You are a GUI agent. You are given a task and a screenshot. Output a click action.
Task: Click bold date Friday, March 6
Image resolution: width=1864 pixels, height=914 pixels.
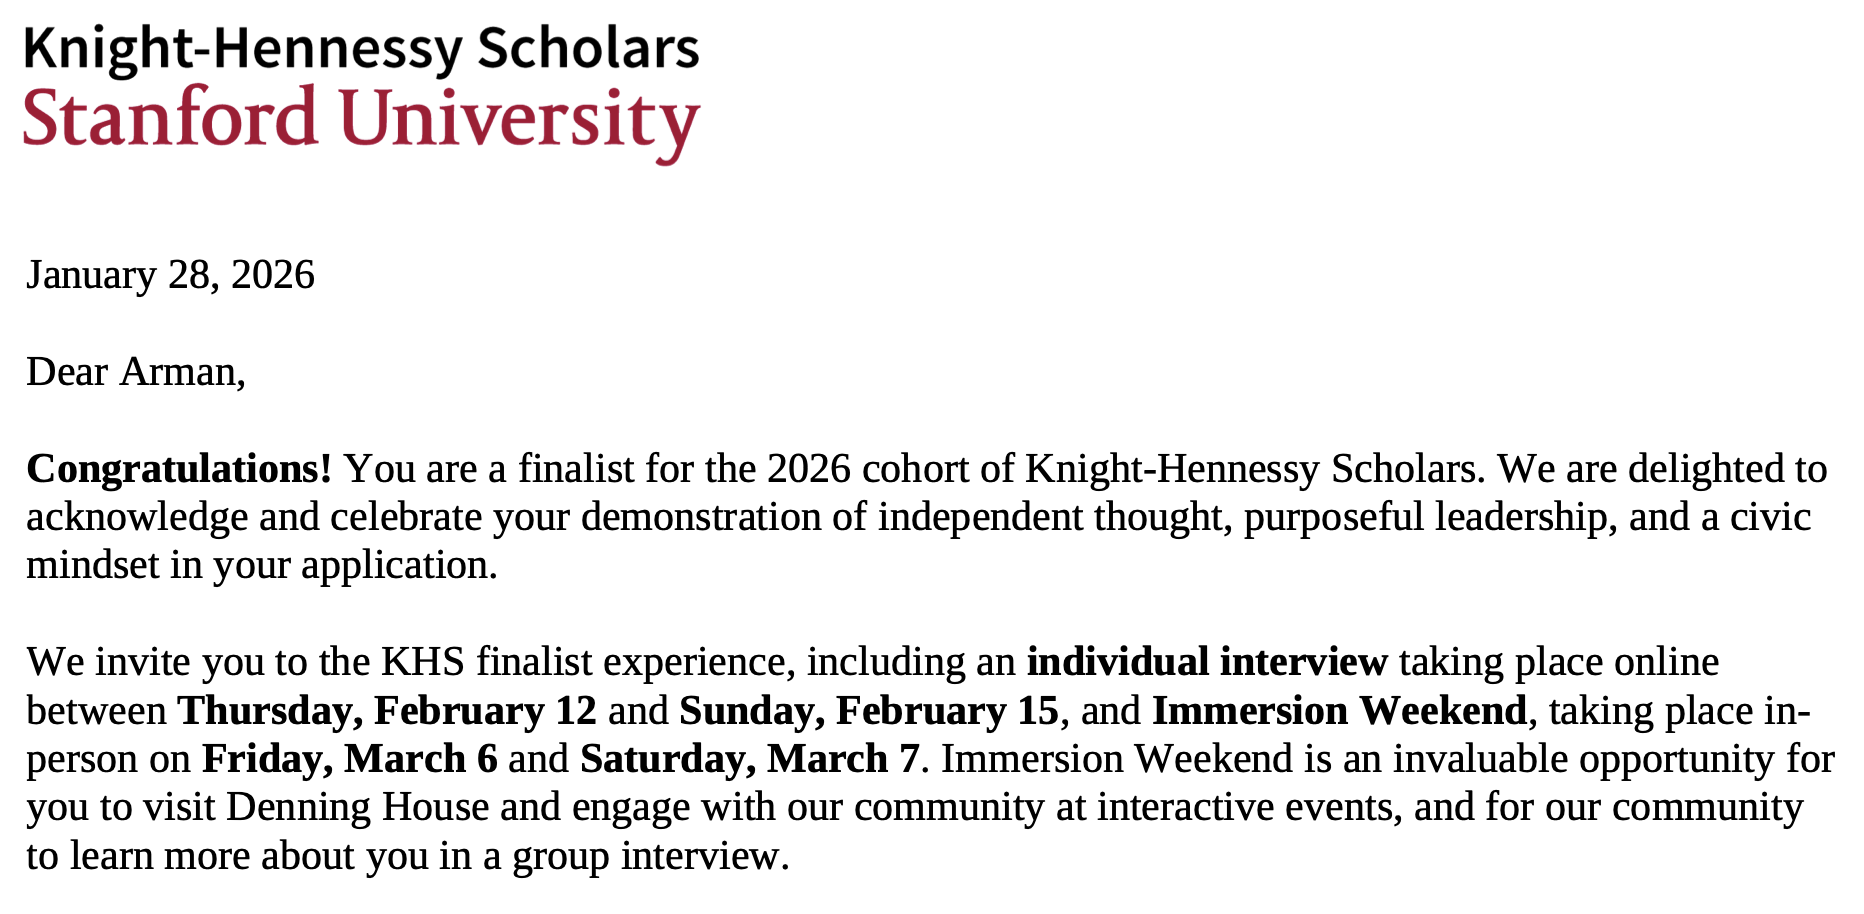[350, 758]
